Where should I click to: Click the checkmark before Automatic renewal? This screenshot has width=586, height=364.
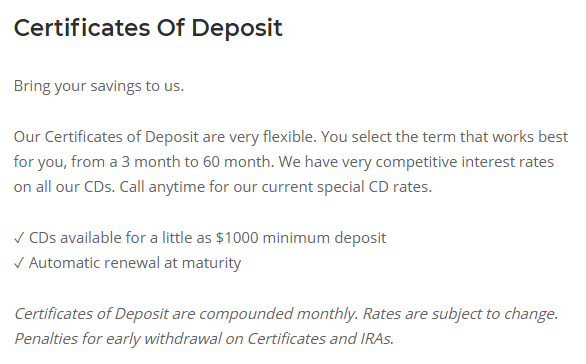(x=19, y=263)
